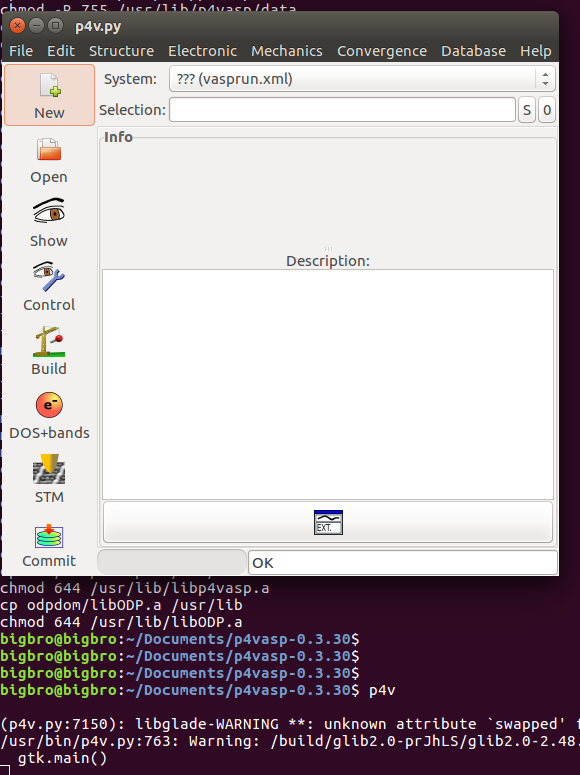Open the vasprun.xml System dropdown
This screenshot has width=580, height=775.
pos(362,79)
